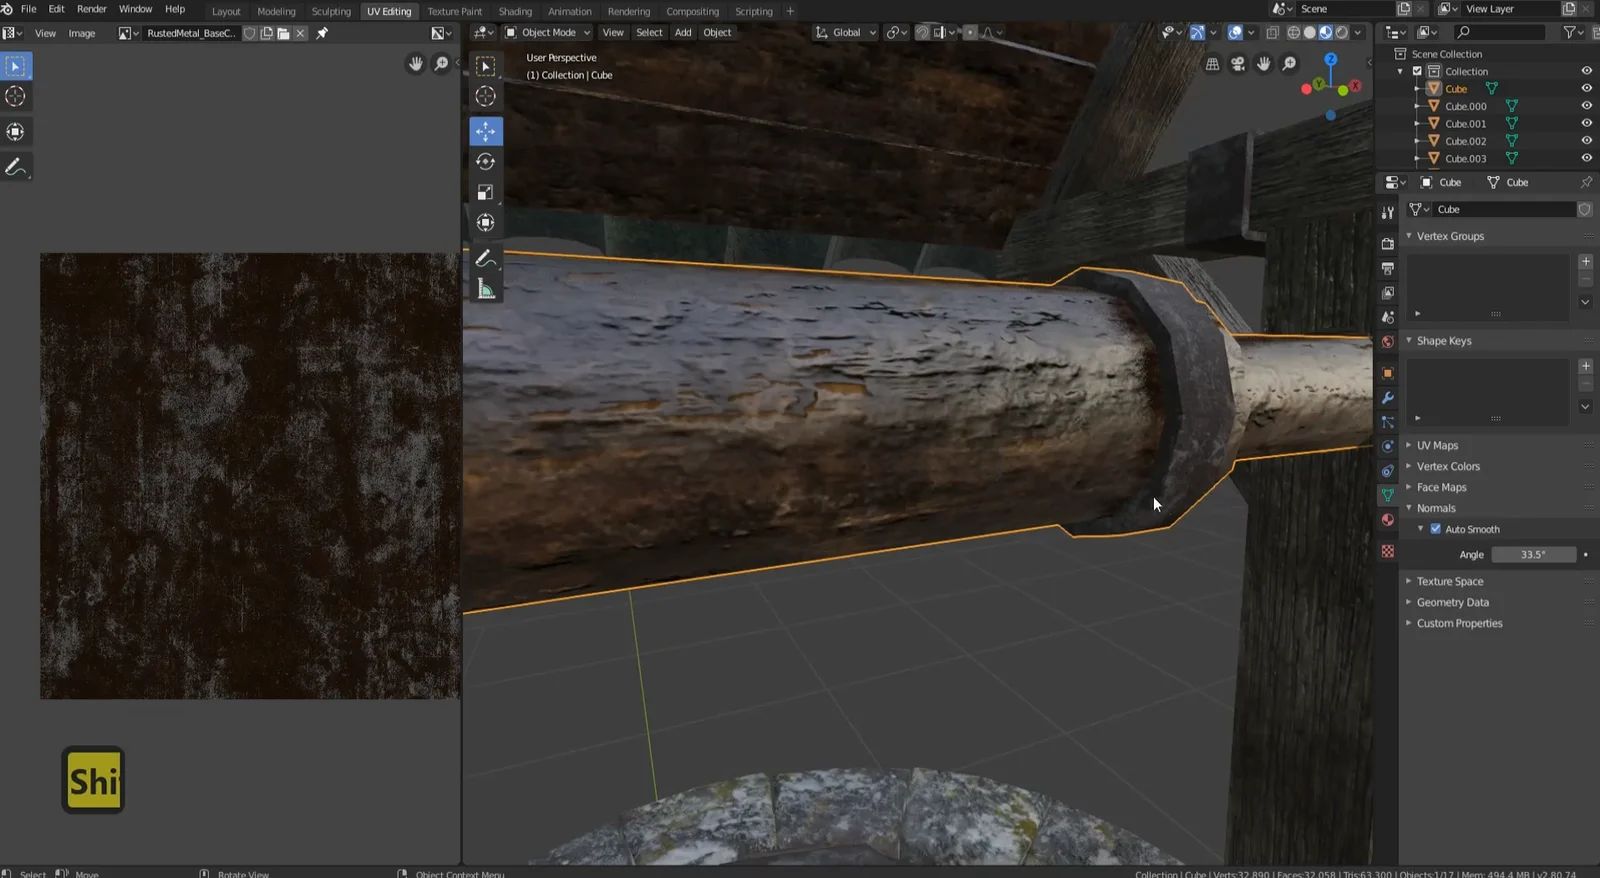Toggle visibility of Cube in outliner
This screenshot has height=878, width=1600.
pyautogui.click(x=1586, y=89)
